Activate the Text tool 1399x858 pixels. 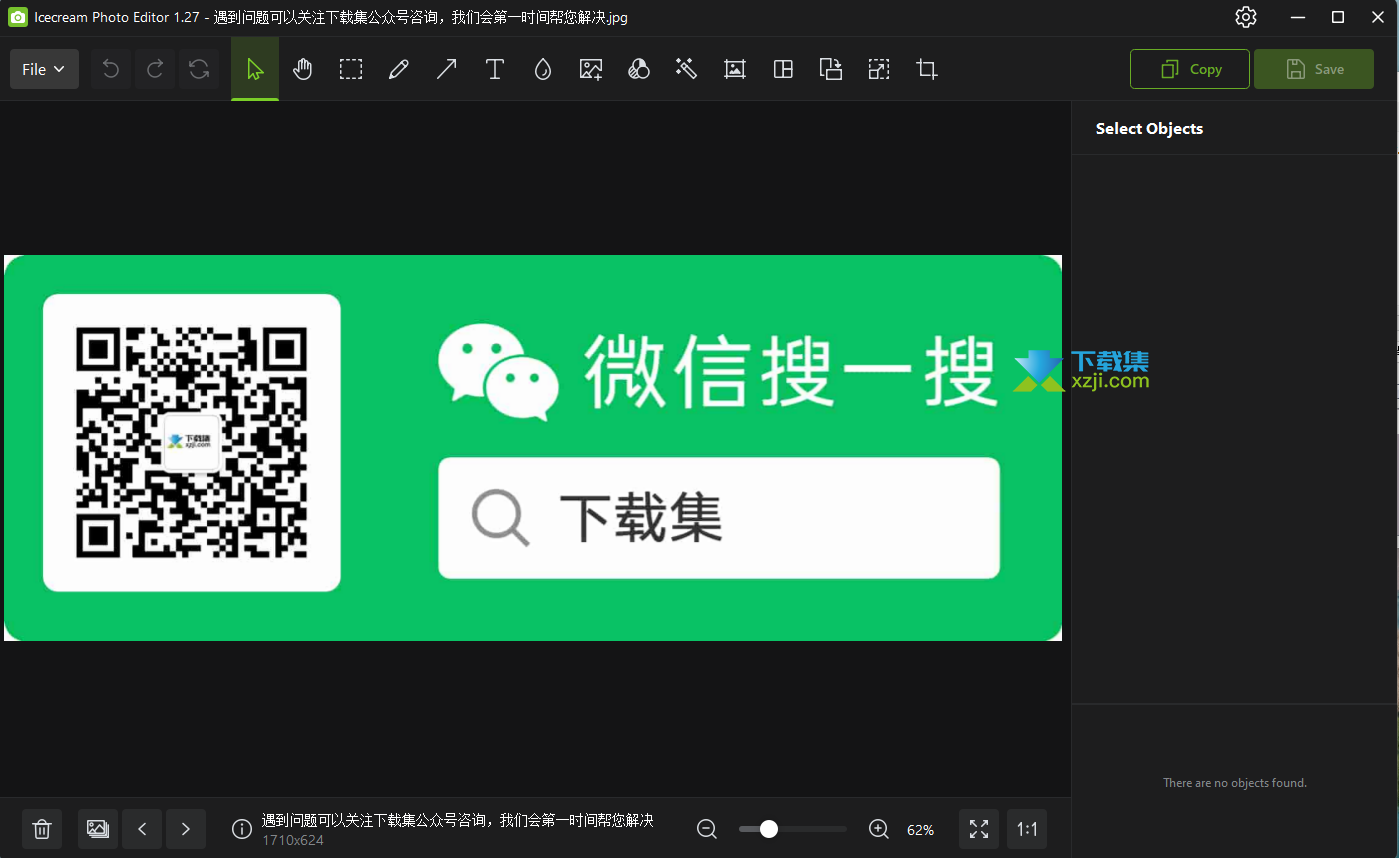(x=495, y=69)
